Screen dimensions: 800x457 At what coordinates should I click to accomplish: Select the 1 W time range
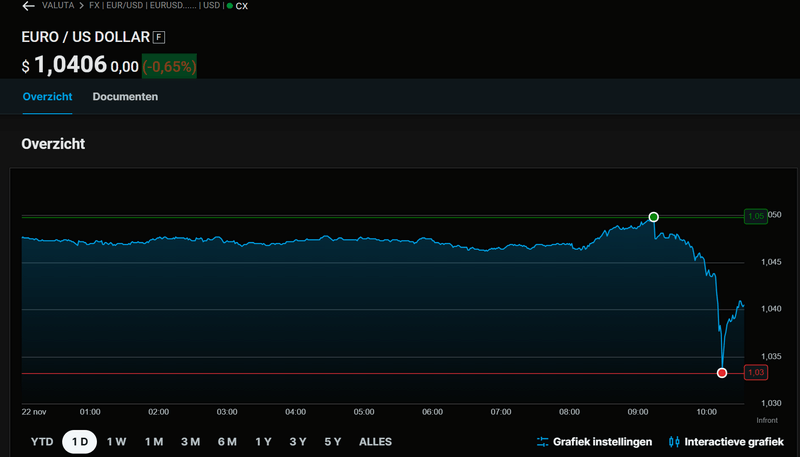click(116, 442)
